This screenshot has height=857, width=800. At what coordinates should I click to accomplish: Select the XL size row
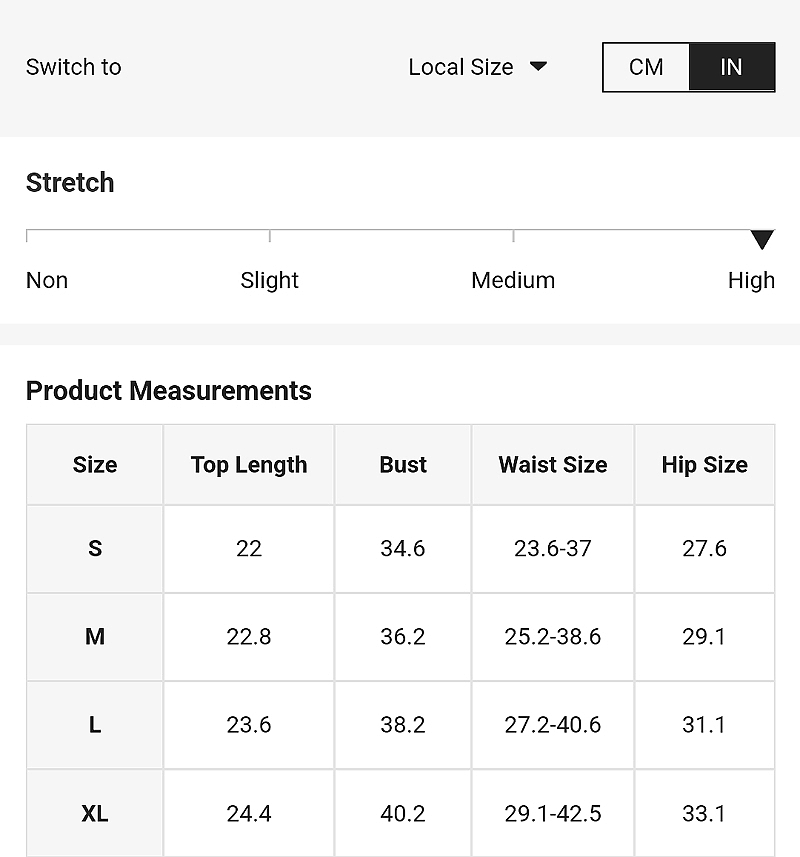point(401,813)
